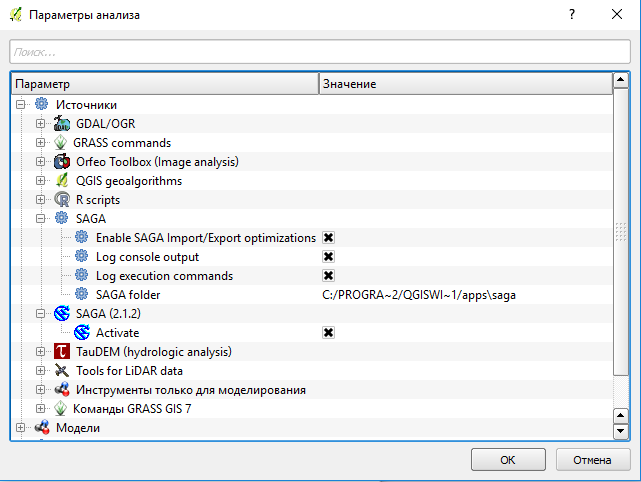Click the vertical scrollbar thumb
The height and width of the screenshot is (482, 641).
(621, 231)
